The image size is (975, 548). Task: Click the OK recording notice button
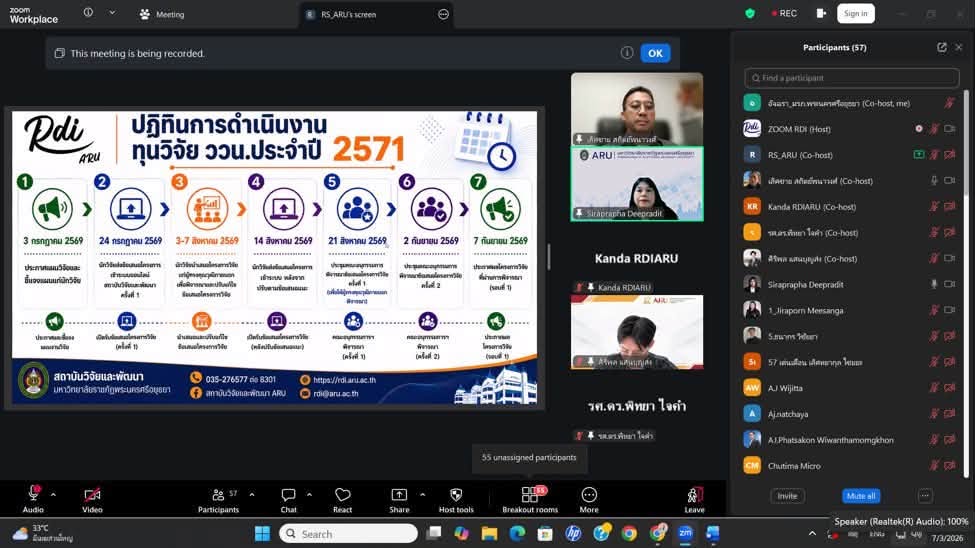[x=655, y=53]
